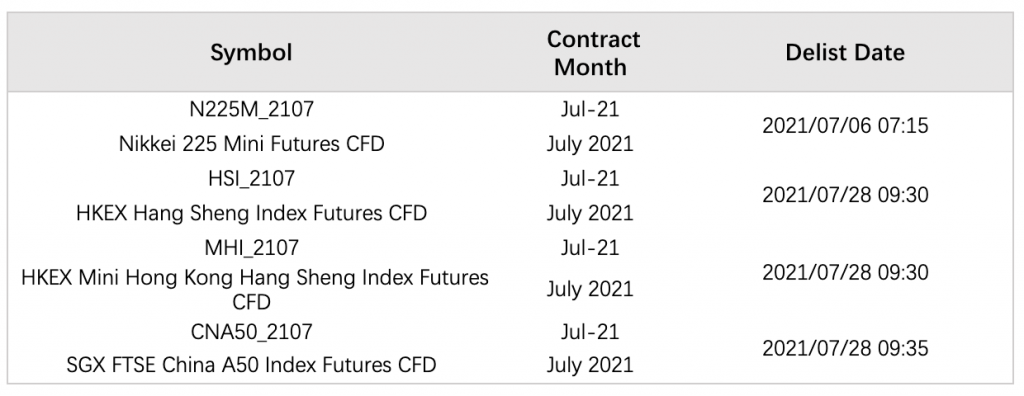Select the Contract Month column header

594,53
